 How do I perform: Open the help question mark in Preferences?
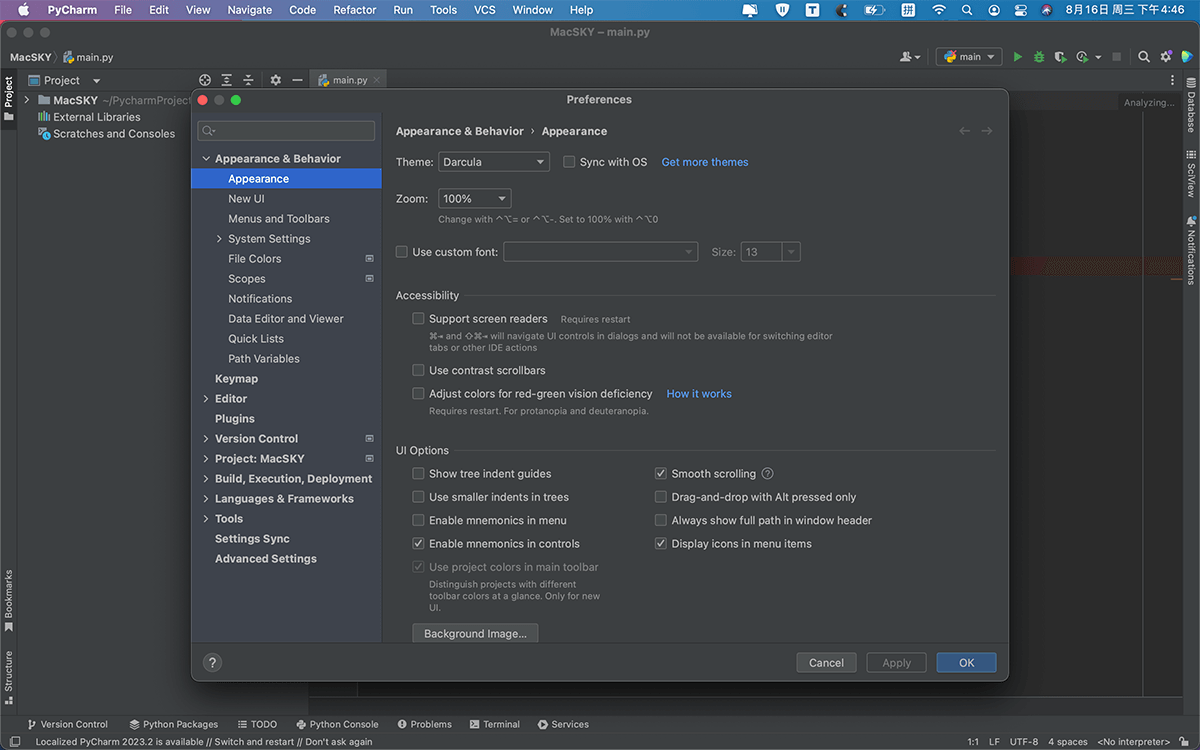pyautogui.click(x=212, y=662)
